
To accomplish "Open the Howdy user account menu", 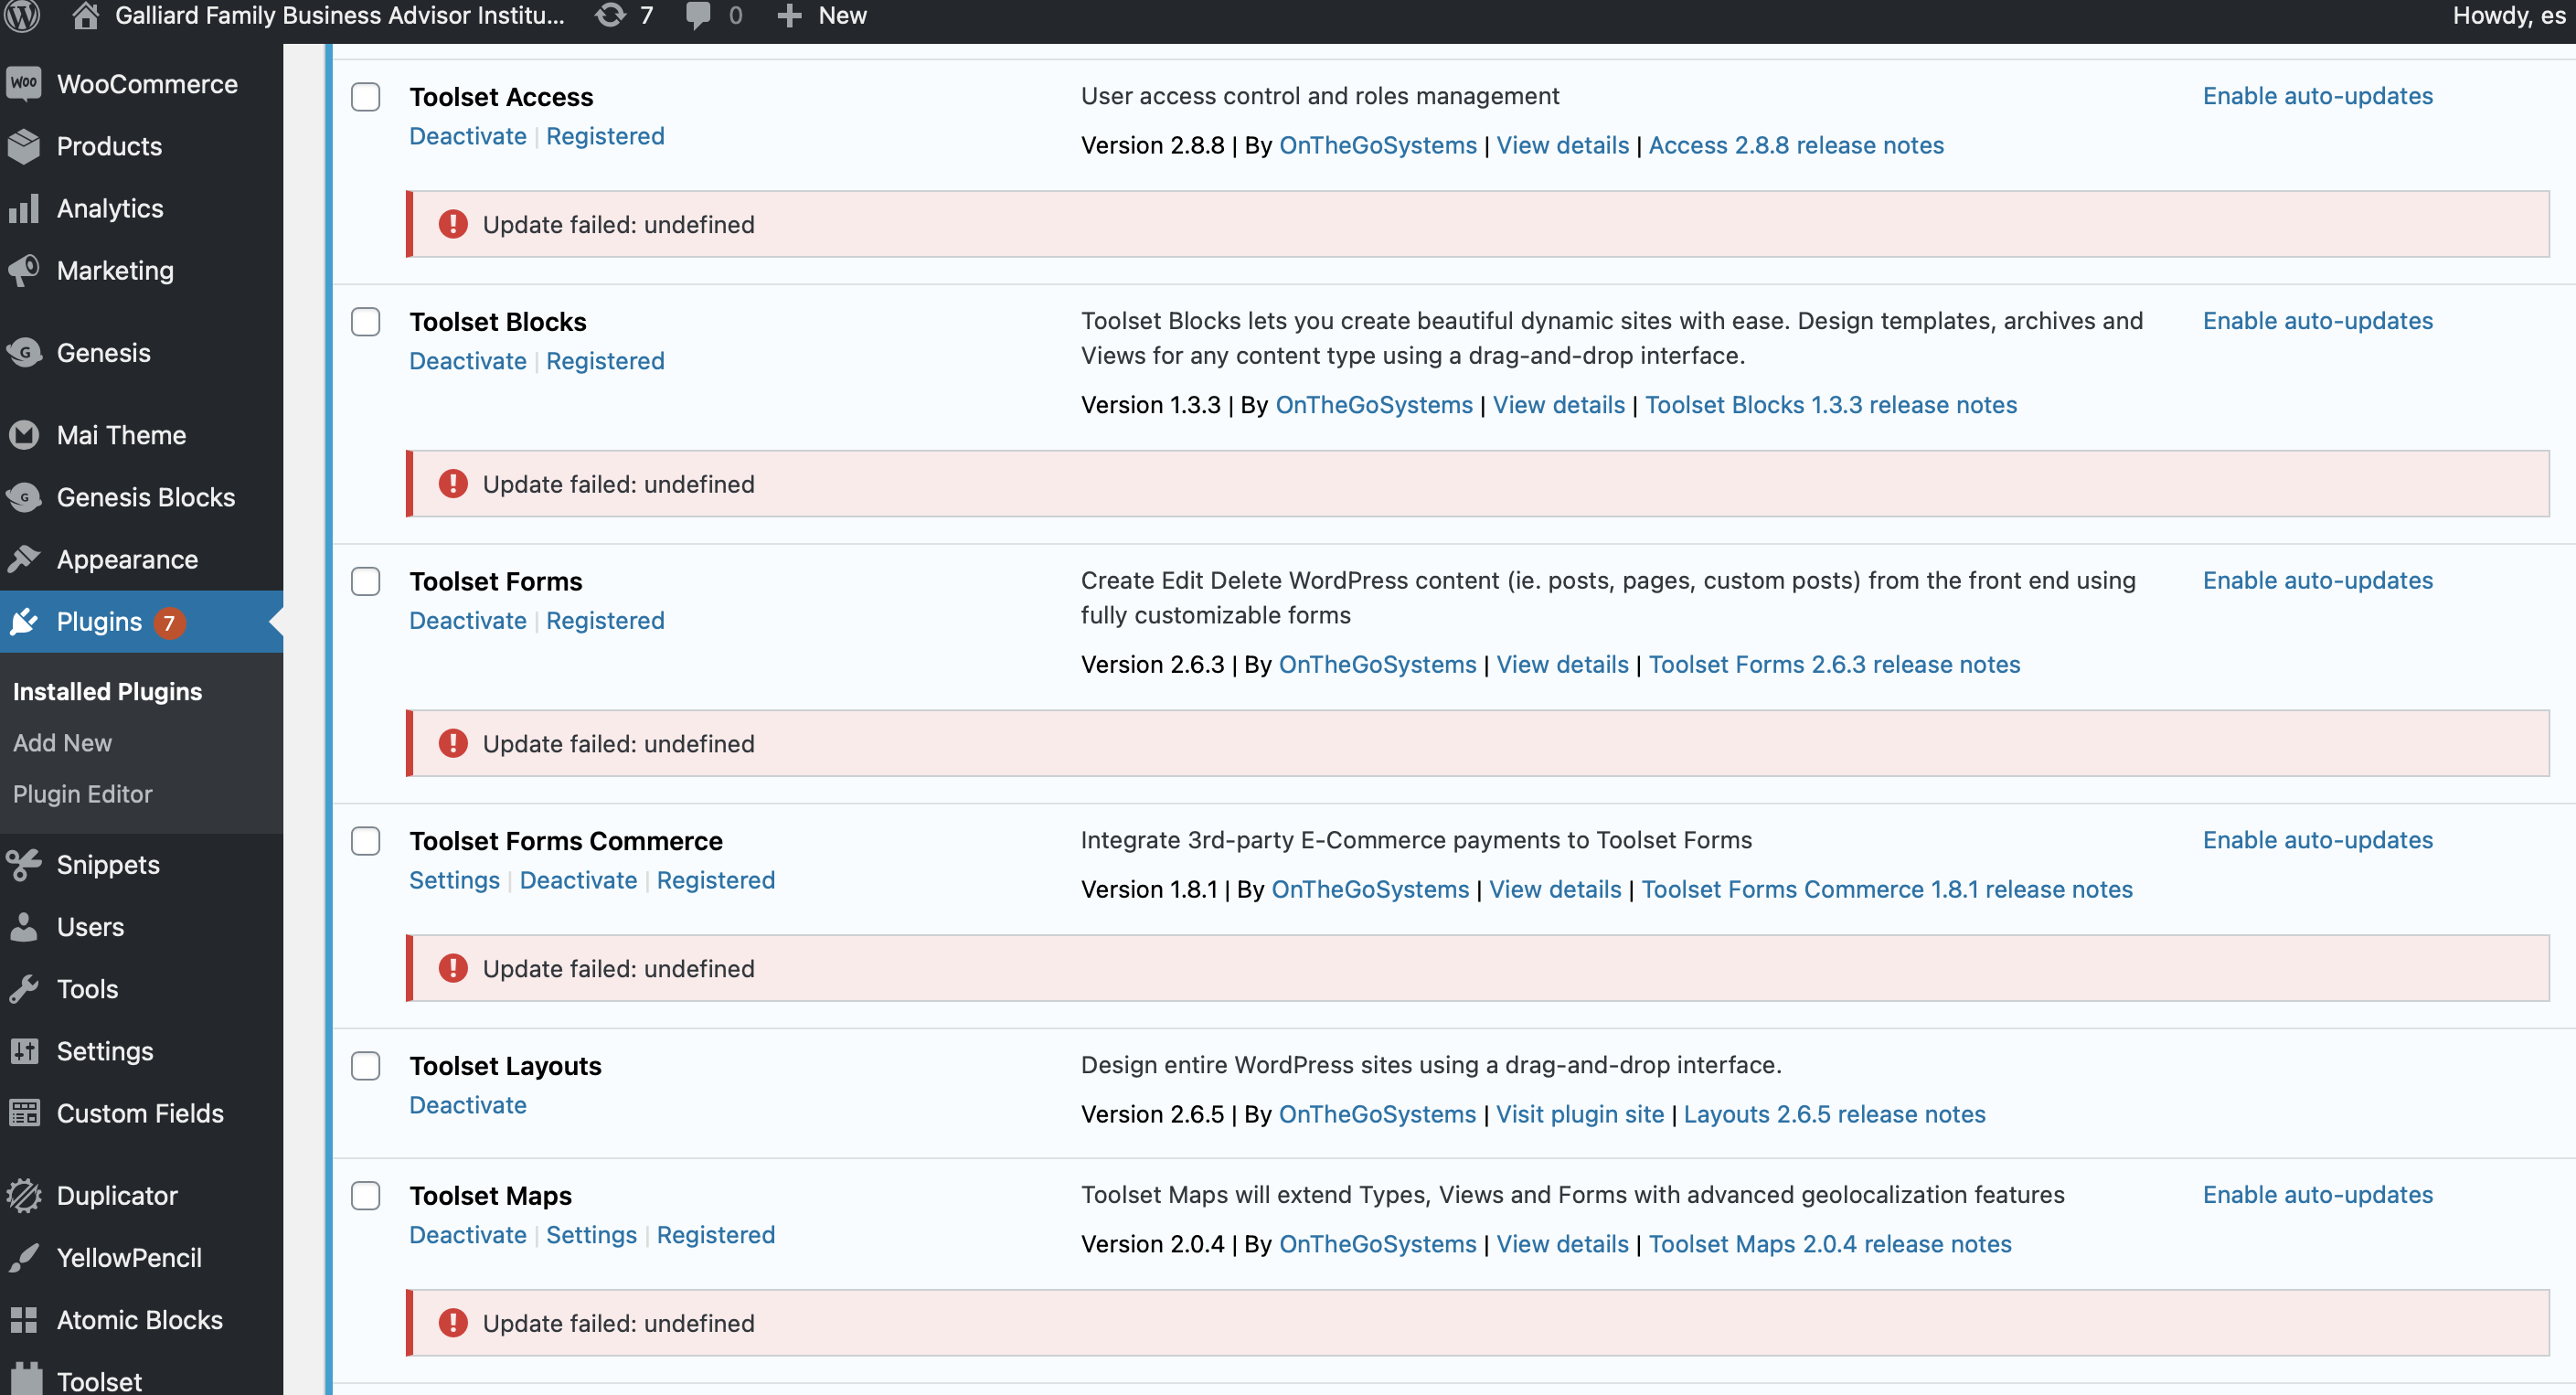I will tap(2507, 15).
